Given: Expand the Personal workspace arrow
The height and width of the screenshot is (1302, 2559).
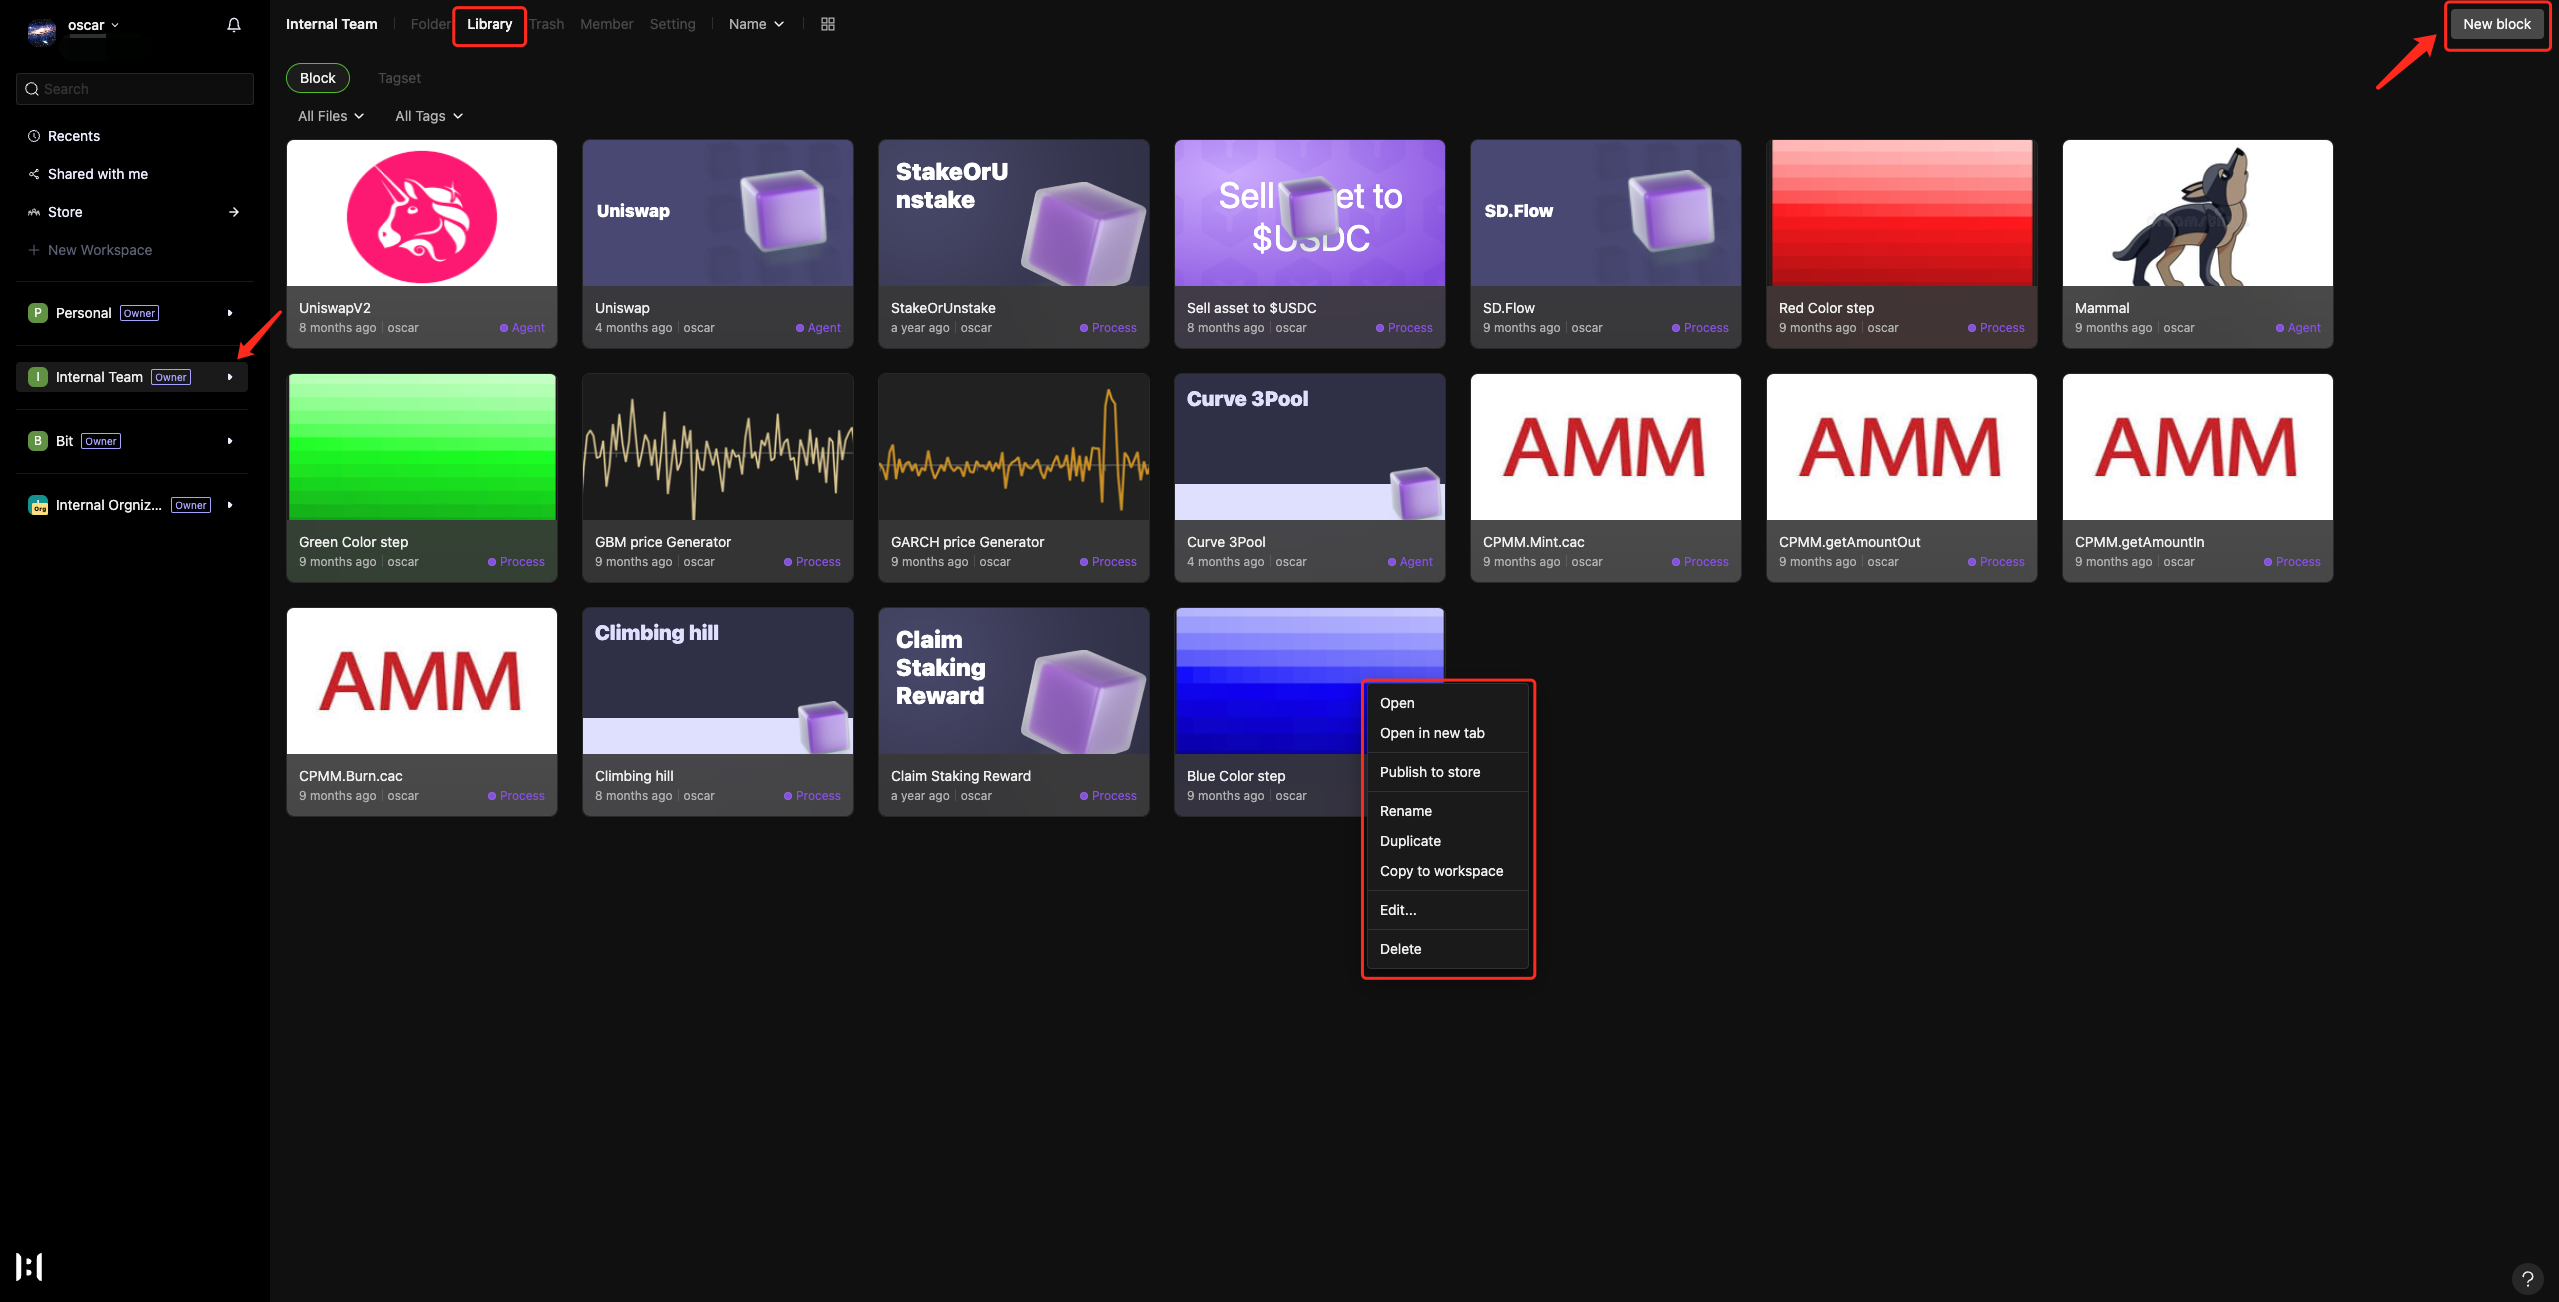Looking at the screenshot, I should point(230,313).
